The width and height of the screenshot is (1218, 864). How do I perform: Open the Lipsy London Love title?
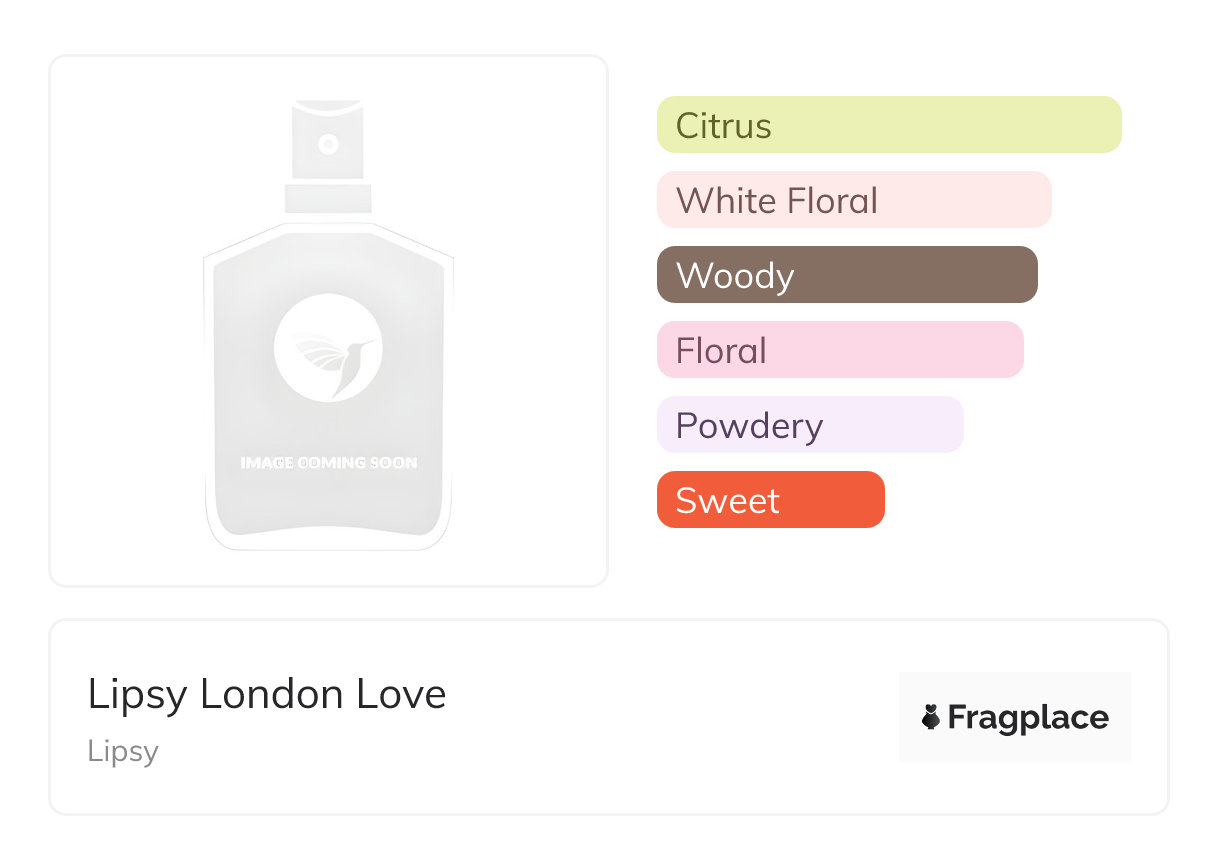[x=267, y=694]
